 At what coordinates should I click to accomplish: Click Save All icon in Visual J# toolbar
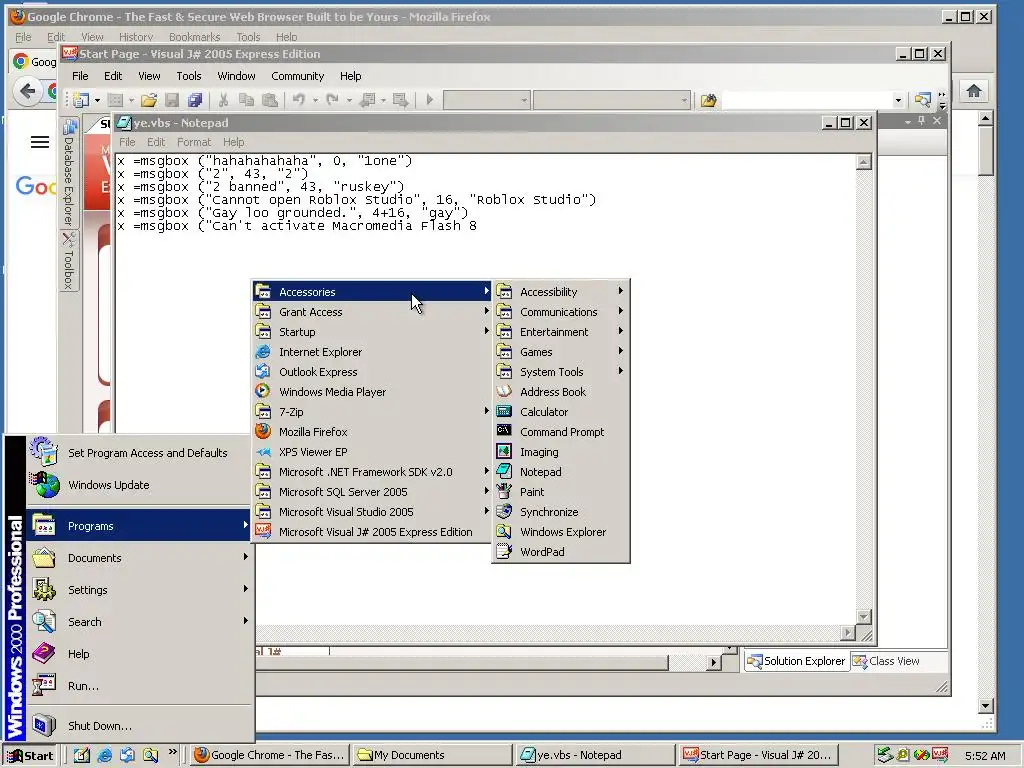[x=195, y=100]
